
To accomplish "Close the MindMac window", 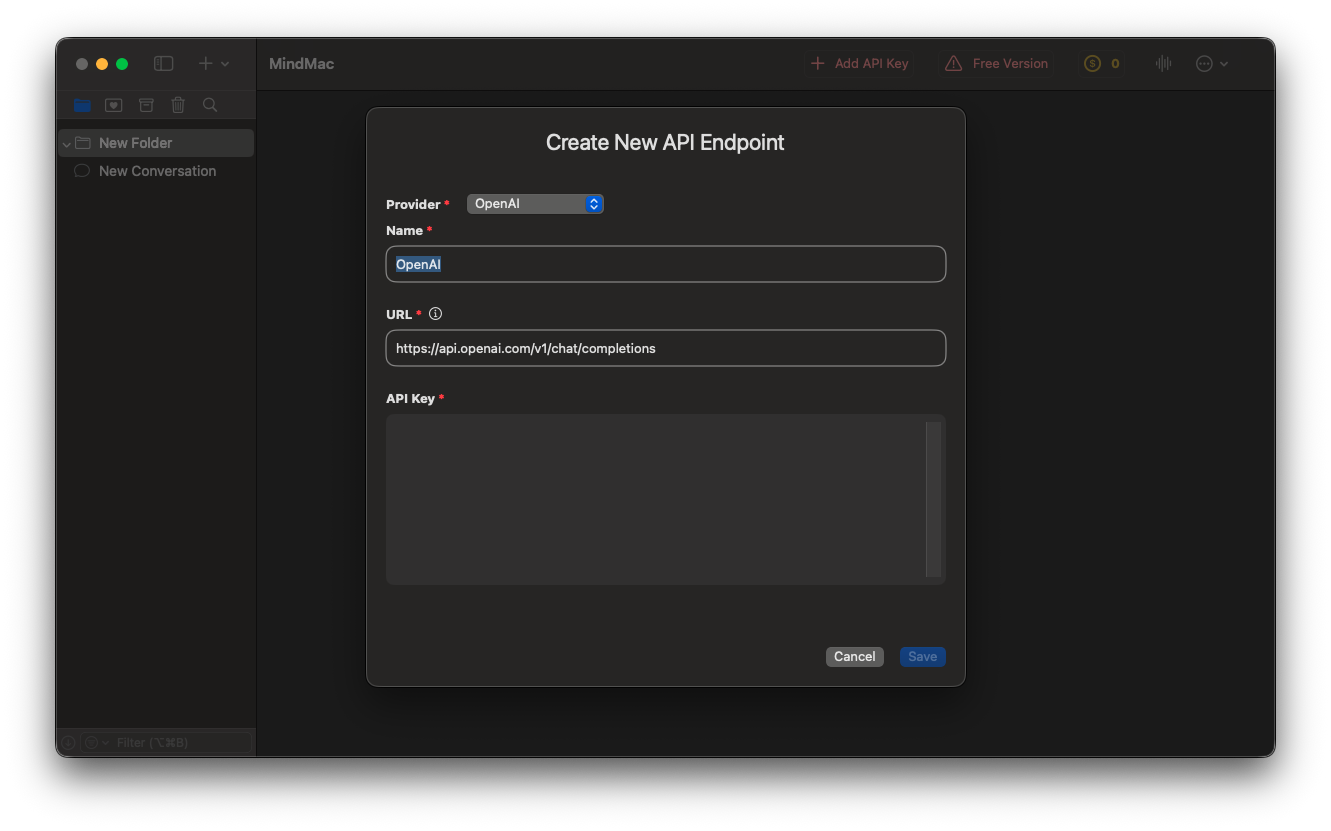I will [82, 64].
